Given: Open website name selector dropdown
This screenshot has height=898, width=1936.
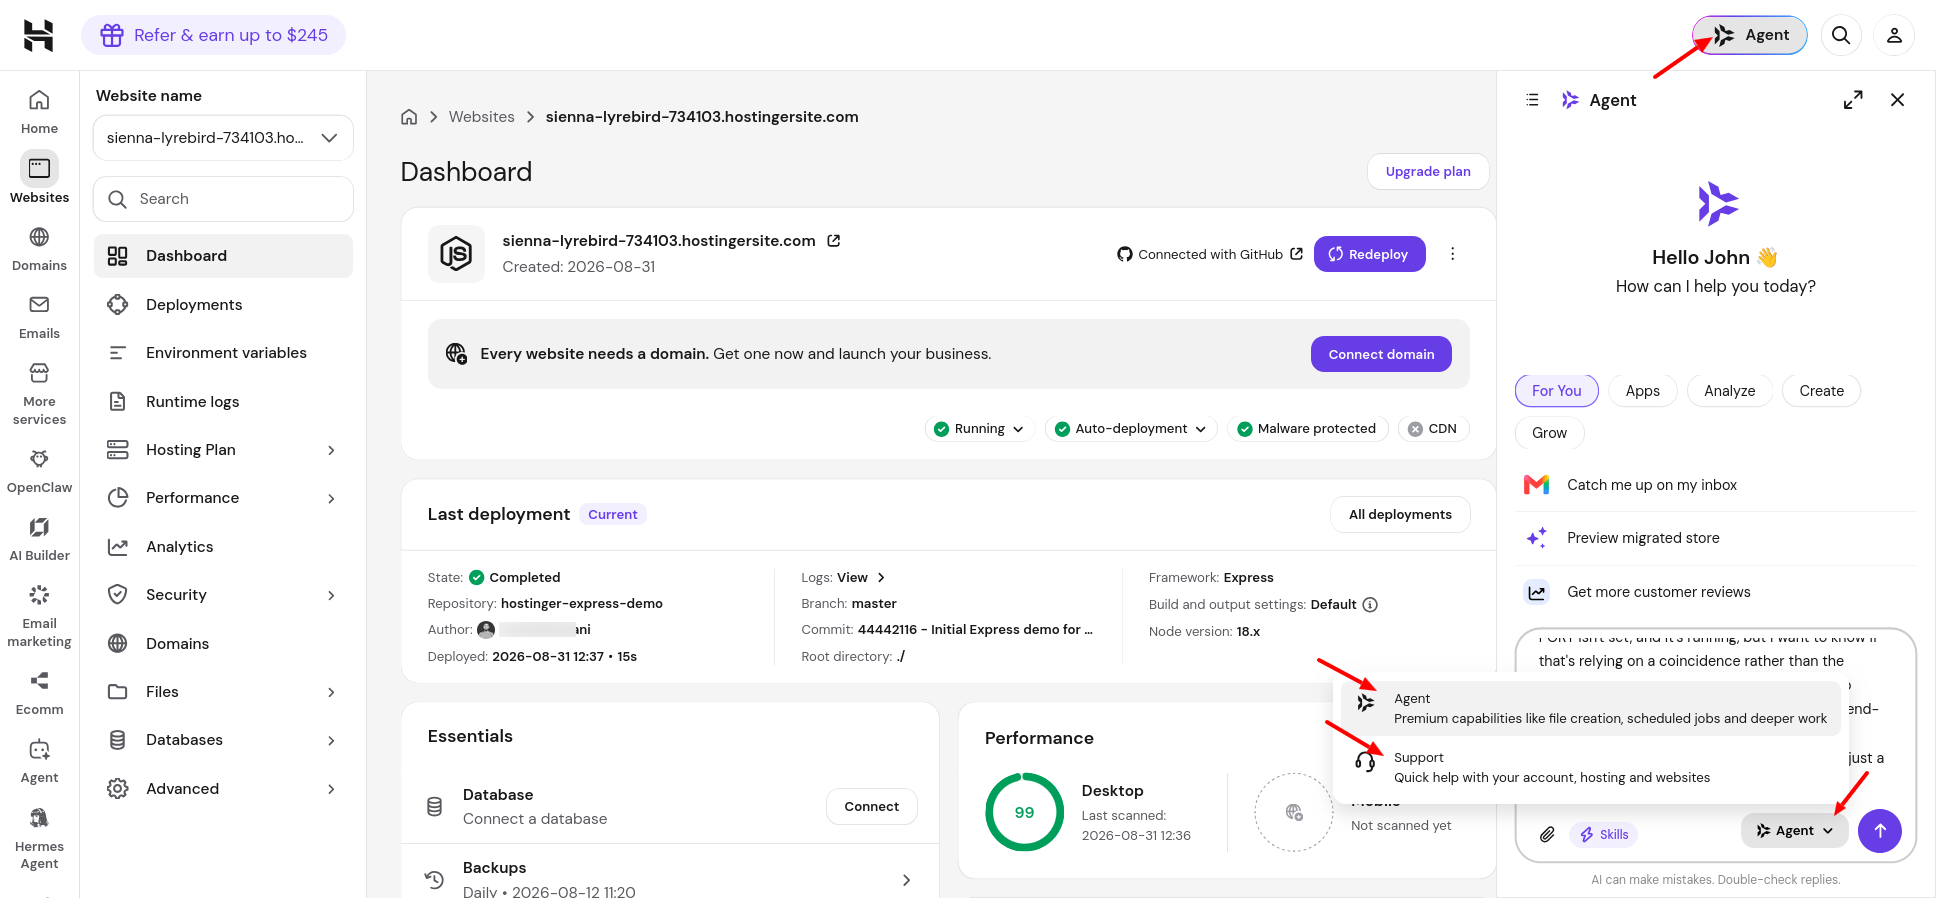Looking at the screenshot, I should [223, 138].
